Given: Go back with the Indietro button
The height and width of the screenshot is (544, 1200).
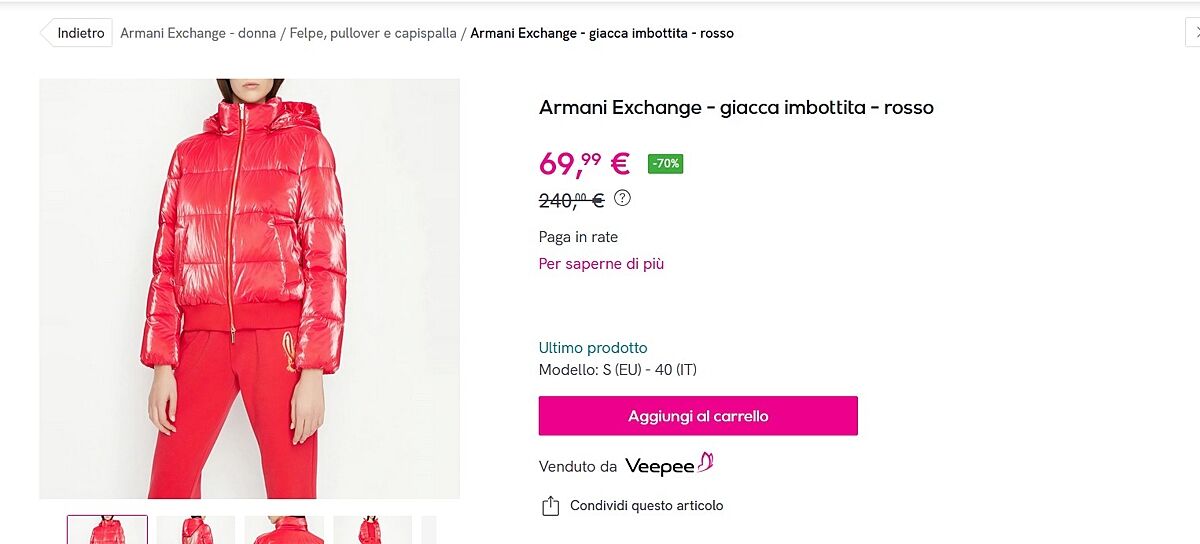Looking at the screenshot, I should tap(76, 33).
